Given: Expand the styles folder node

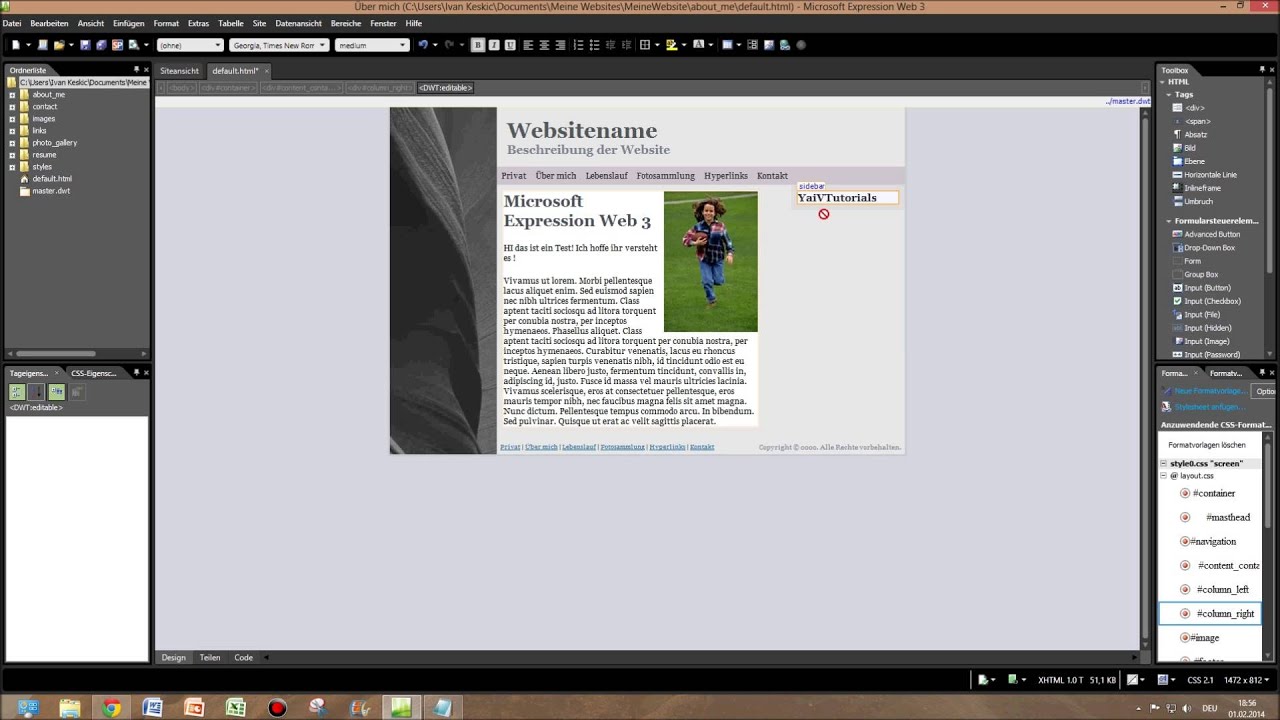Looking at the screenshot, I should coord(12,167).
